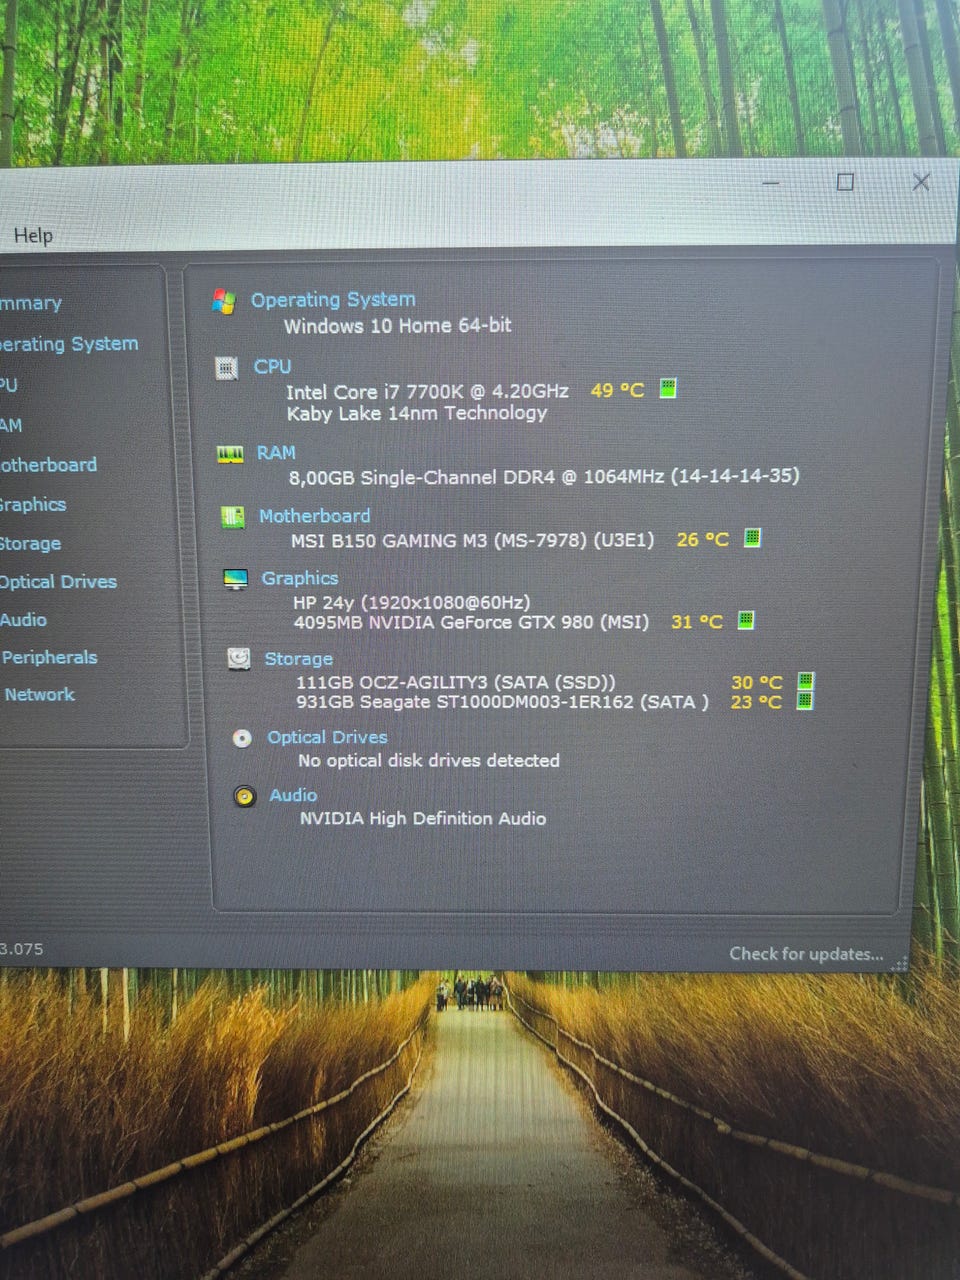Open the RAM sidebar section
The image size is (960, 1280).
(11, 425)
